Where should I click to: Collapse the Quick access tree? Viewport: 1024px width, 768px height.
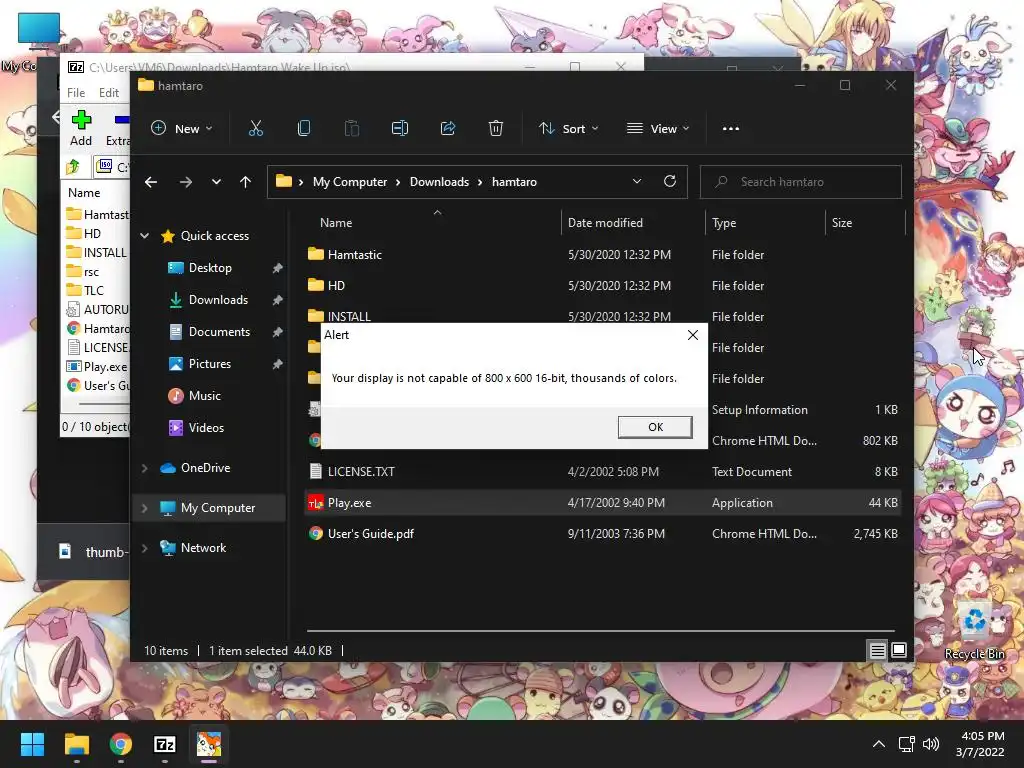pyautogui.click(x=145, y=236)
